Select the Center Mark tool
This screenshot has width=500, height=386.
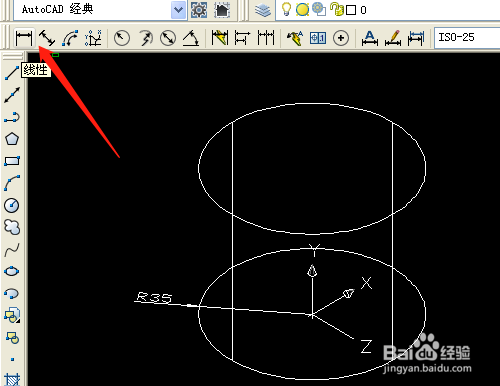tap(341, 38)
